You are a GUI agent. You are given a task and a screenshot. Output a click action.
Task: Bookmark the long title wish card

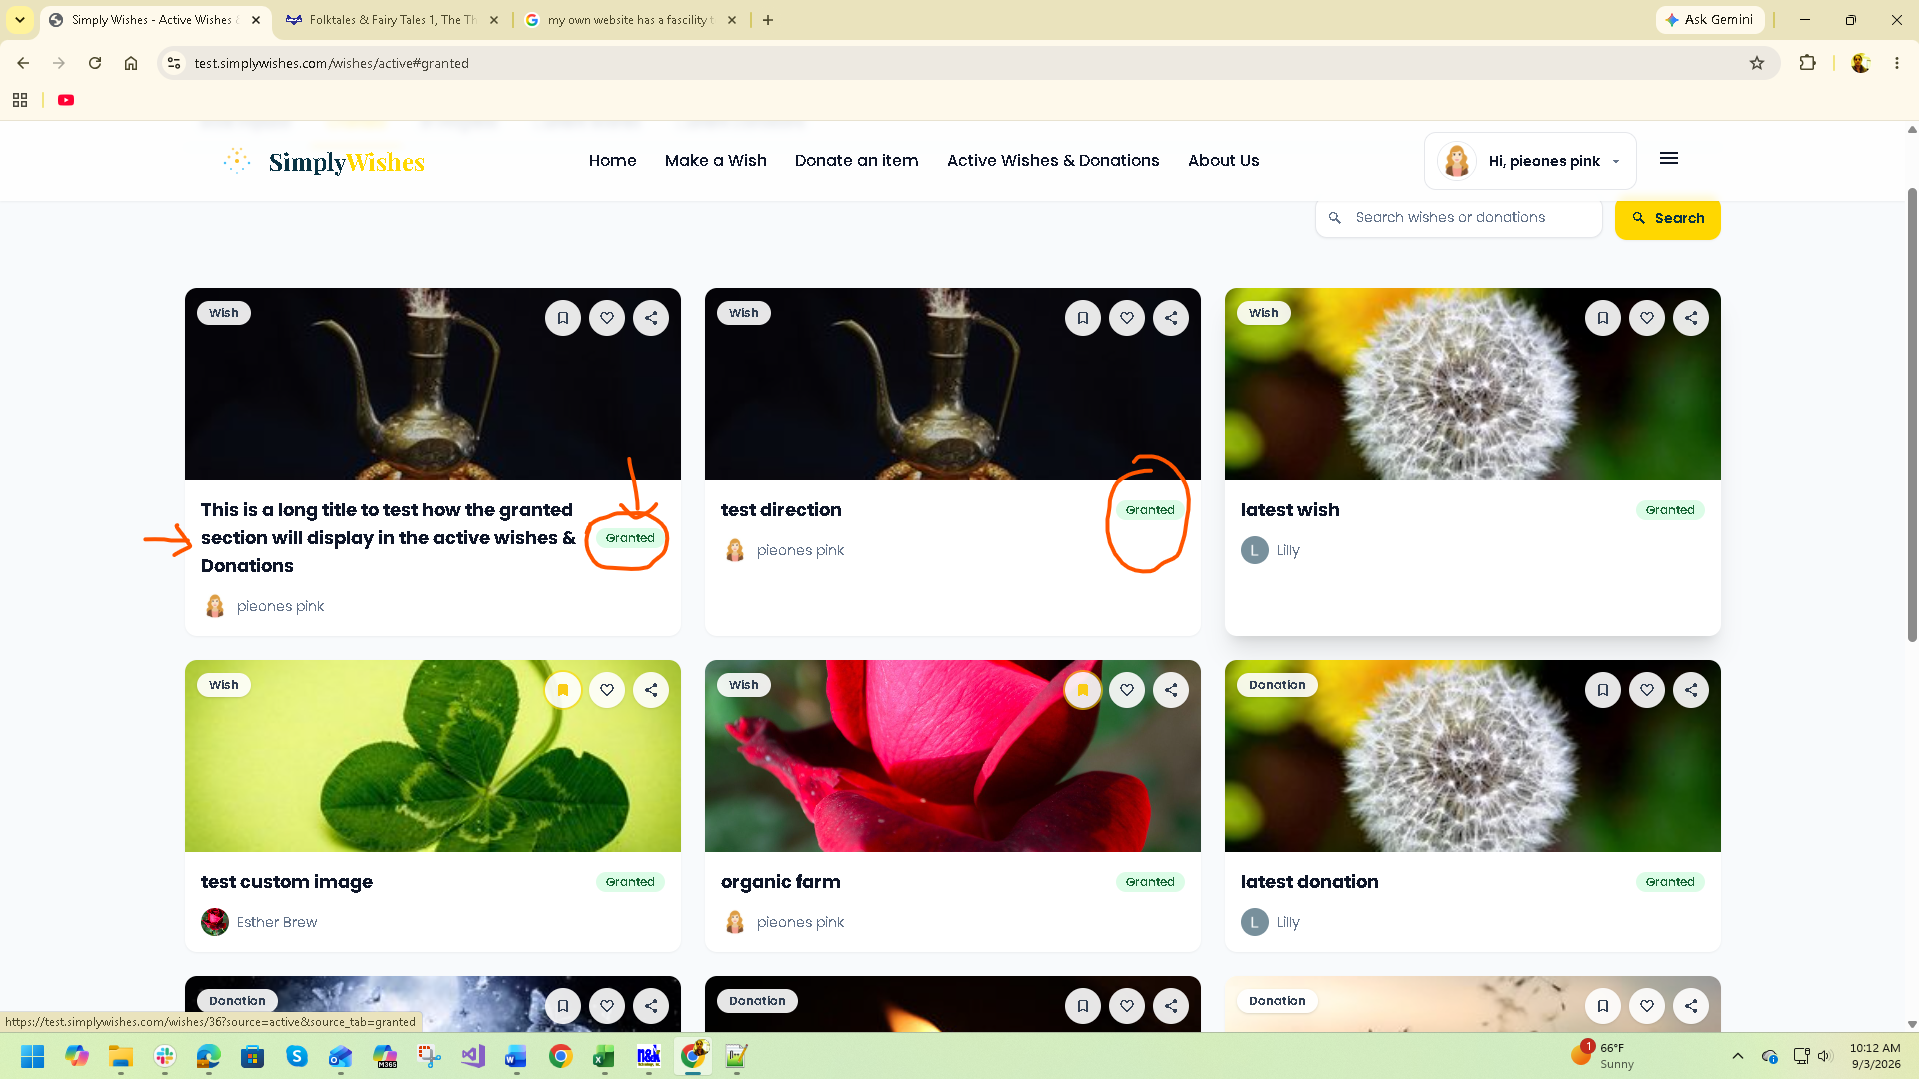coord(563,318)
